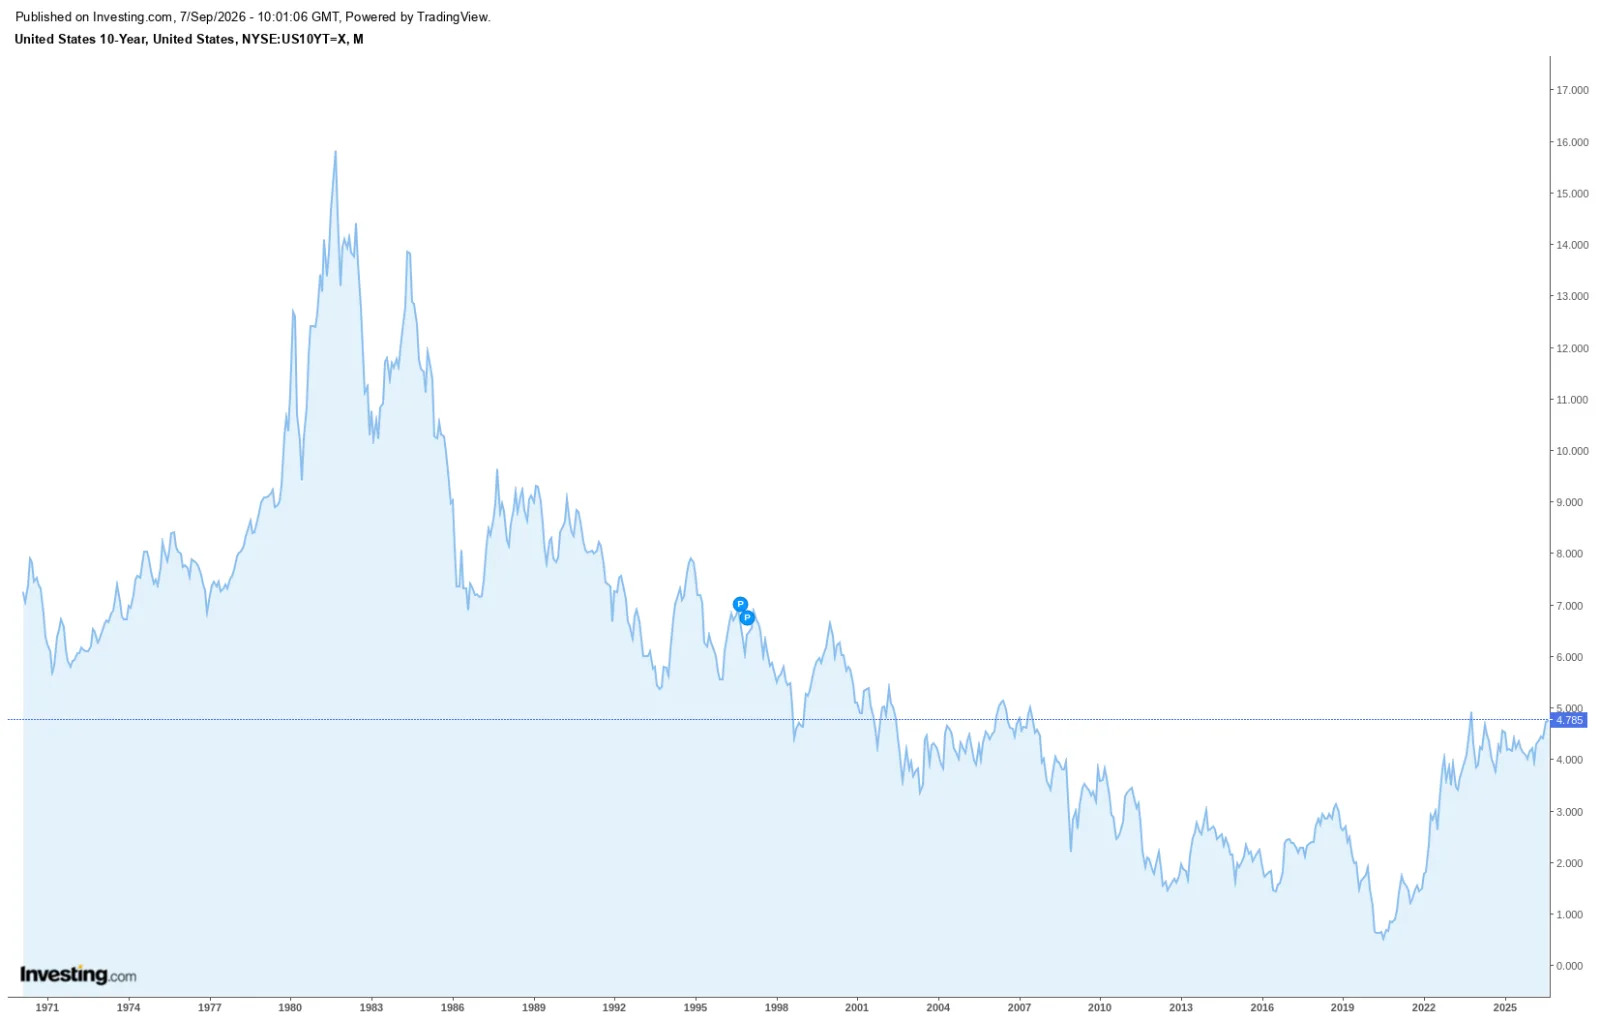Click the 0.000 level on the price axis
Viewport: 1600px width, 1020px height.
pos(1569,966)
